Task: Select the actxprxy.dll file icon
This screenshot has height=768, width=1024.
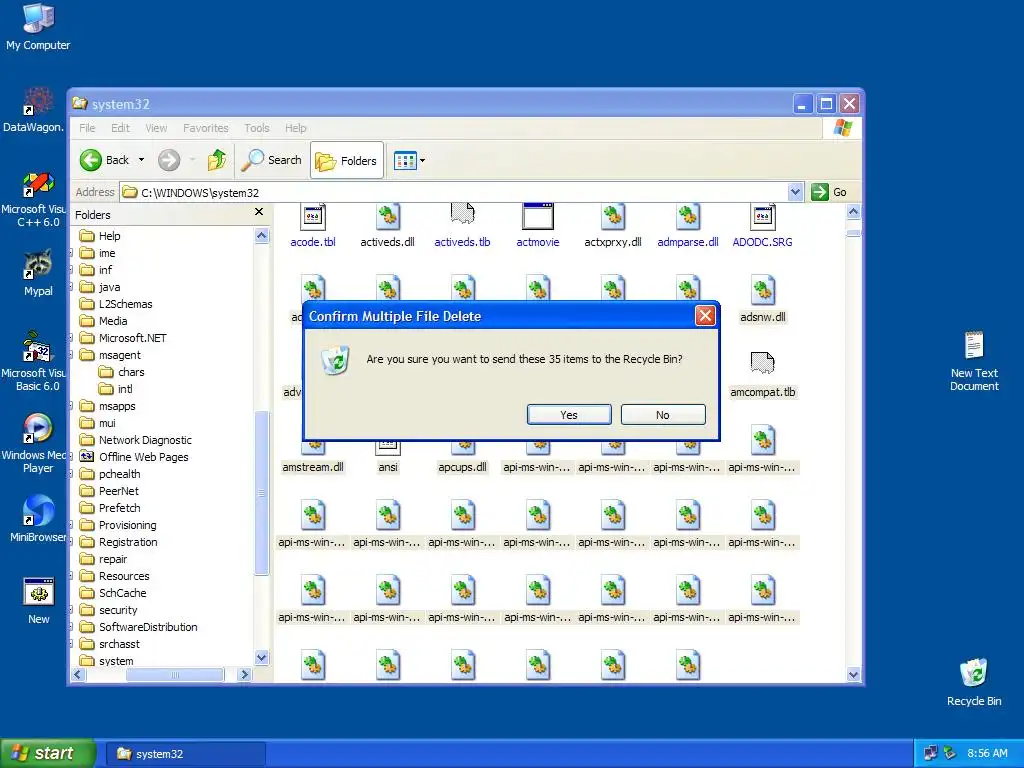Action: (x=613, y=217)
